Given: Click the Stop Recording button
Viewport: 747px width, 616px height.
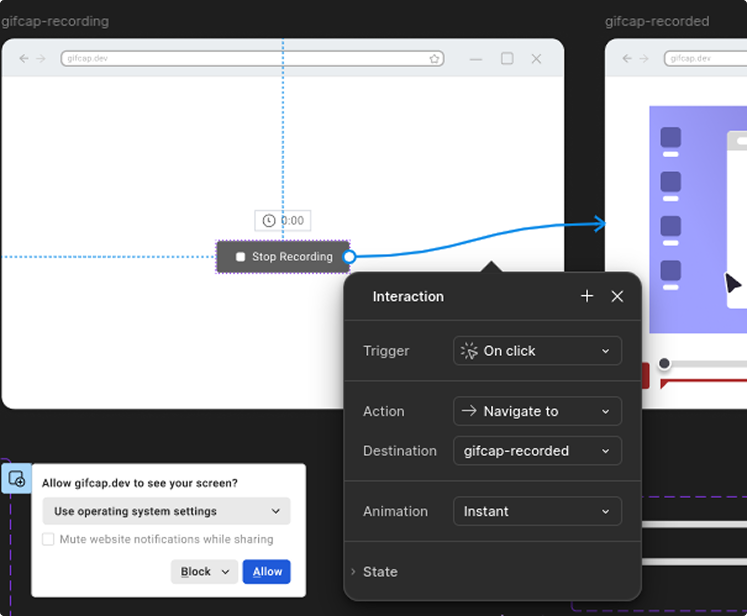Looking at the screenshot, I should [283, 257].
